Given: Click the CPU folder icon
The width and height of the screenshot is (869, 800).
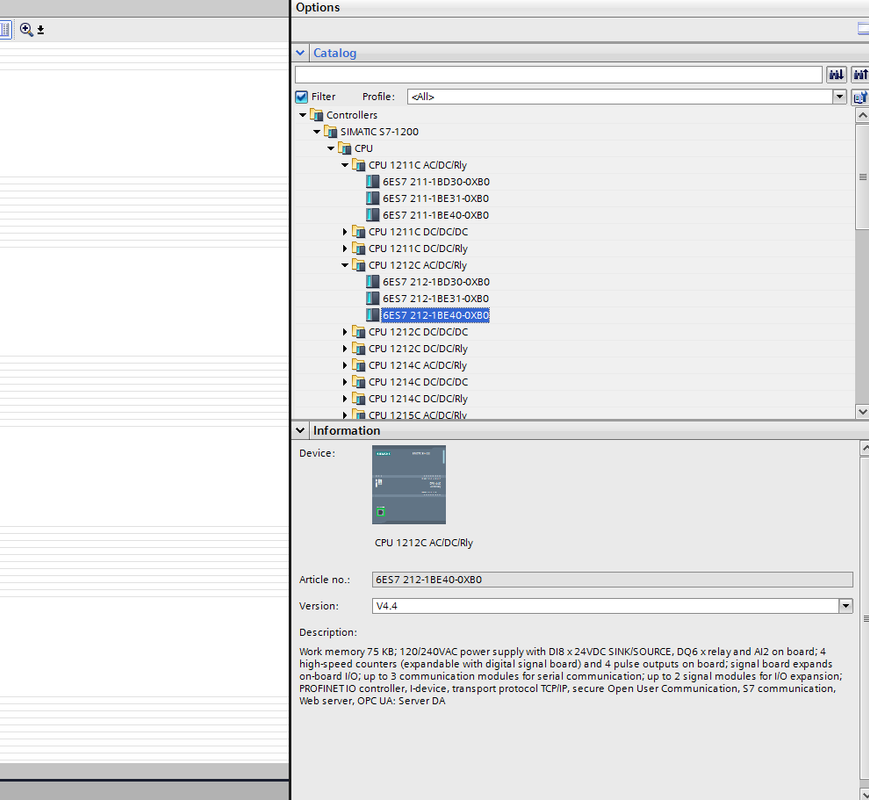Looking at the screenshot, I should (345, 148).
